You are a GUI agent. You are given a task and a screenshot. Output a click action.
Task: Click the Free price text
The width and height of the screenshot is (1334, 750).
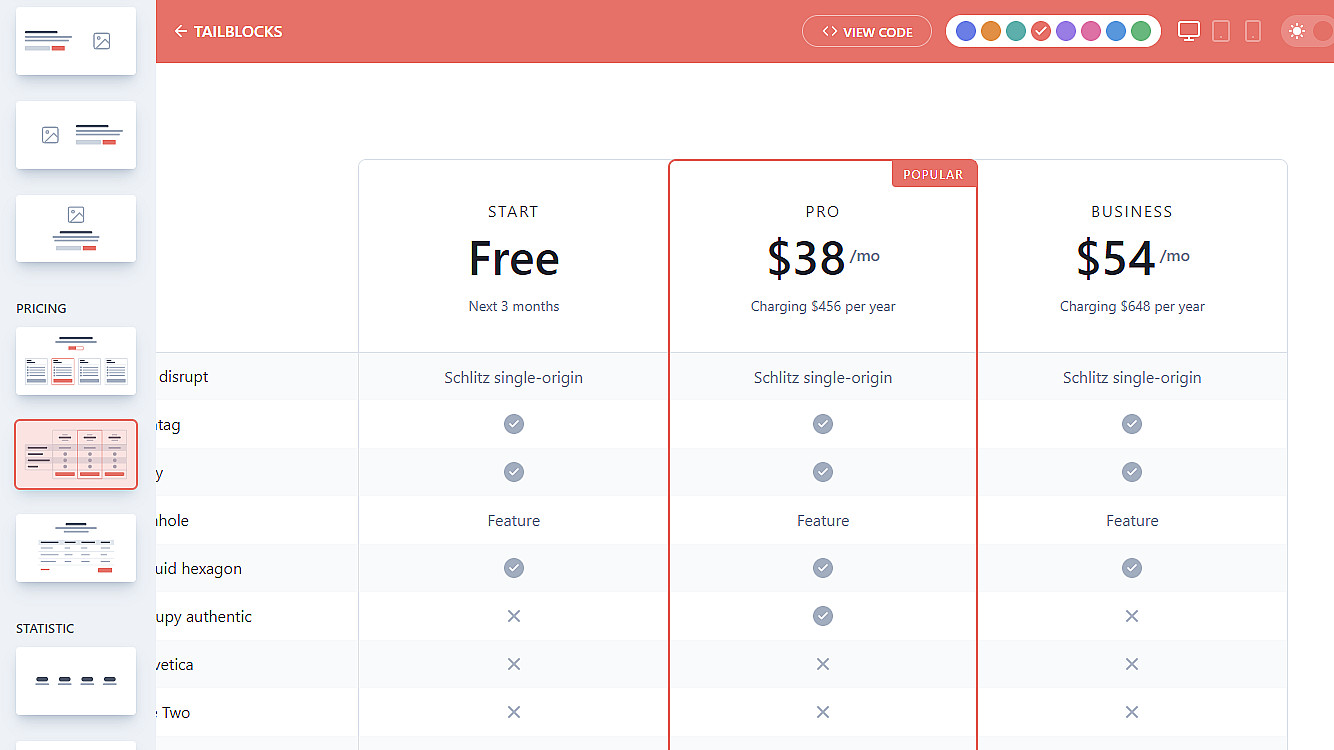(x=514, y=258)
